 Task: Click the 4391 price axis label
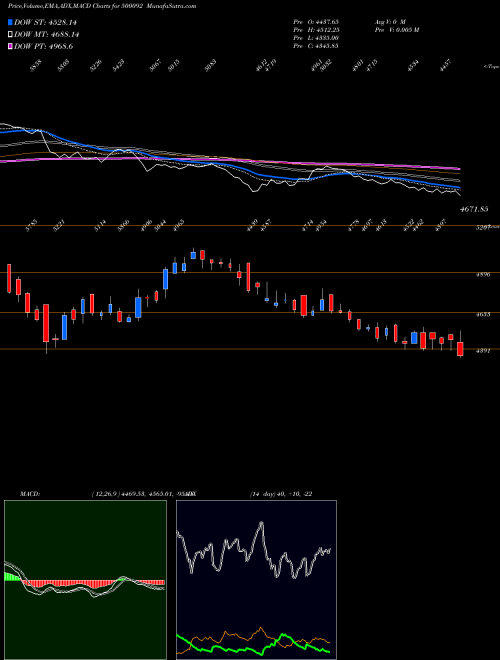[x=483, y=351]
